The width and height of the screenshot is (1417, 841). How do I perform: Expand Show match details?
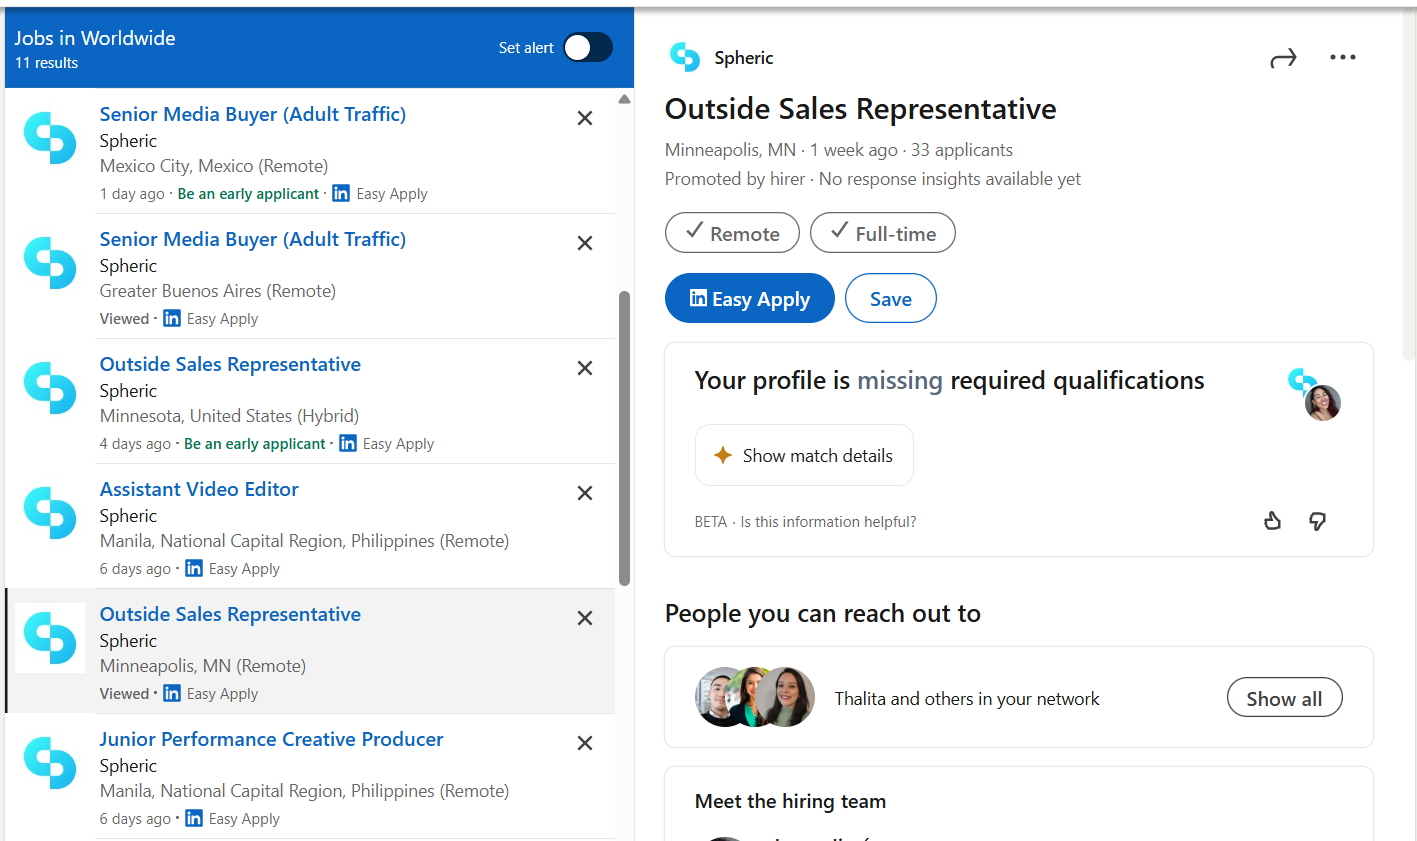point(804,456)
